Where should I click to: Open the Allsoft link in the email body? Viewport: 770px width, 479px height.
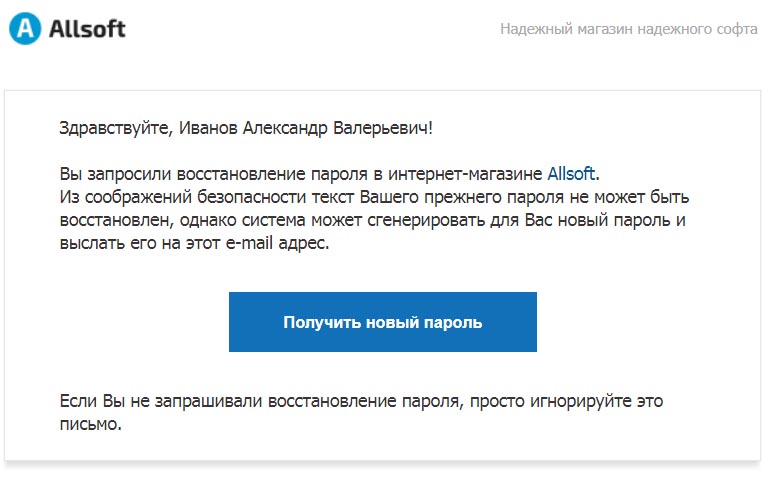[571, 174]
